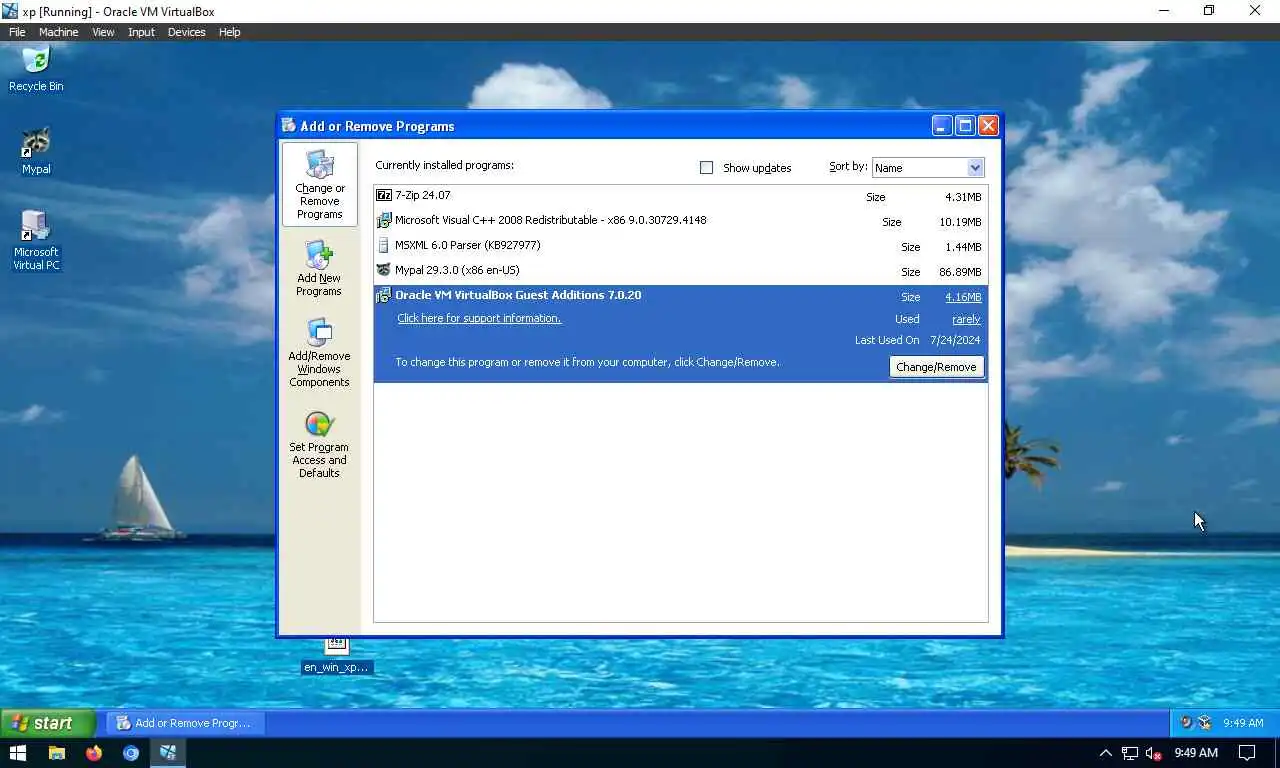Click the 1.44MB size value
This screenshot has height=768, width=1280.
click(x=963, y=247)
